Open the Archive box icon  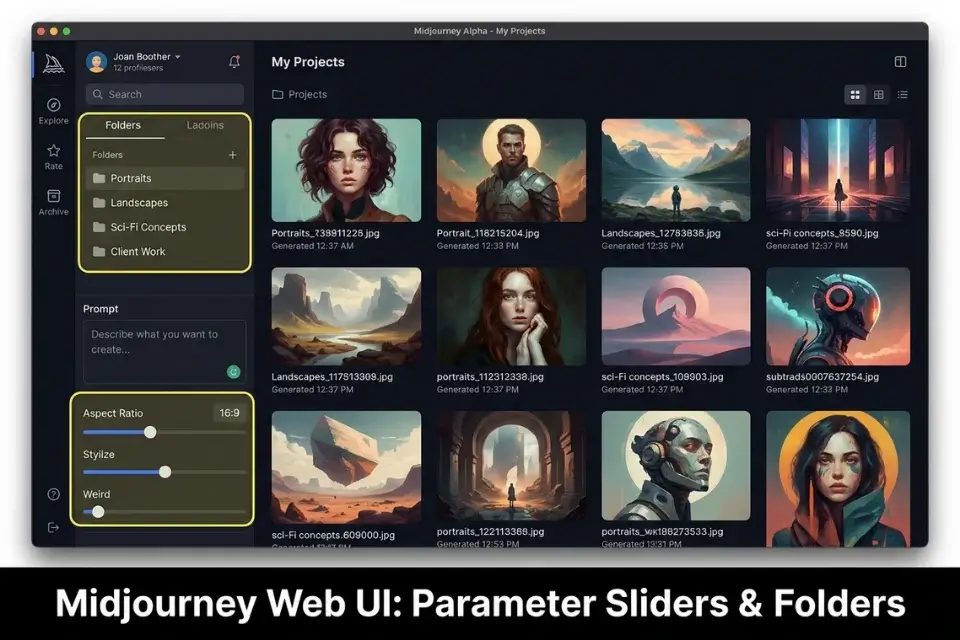pos(54,196)
